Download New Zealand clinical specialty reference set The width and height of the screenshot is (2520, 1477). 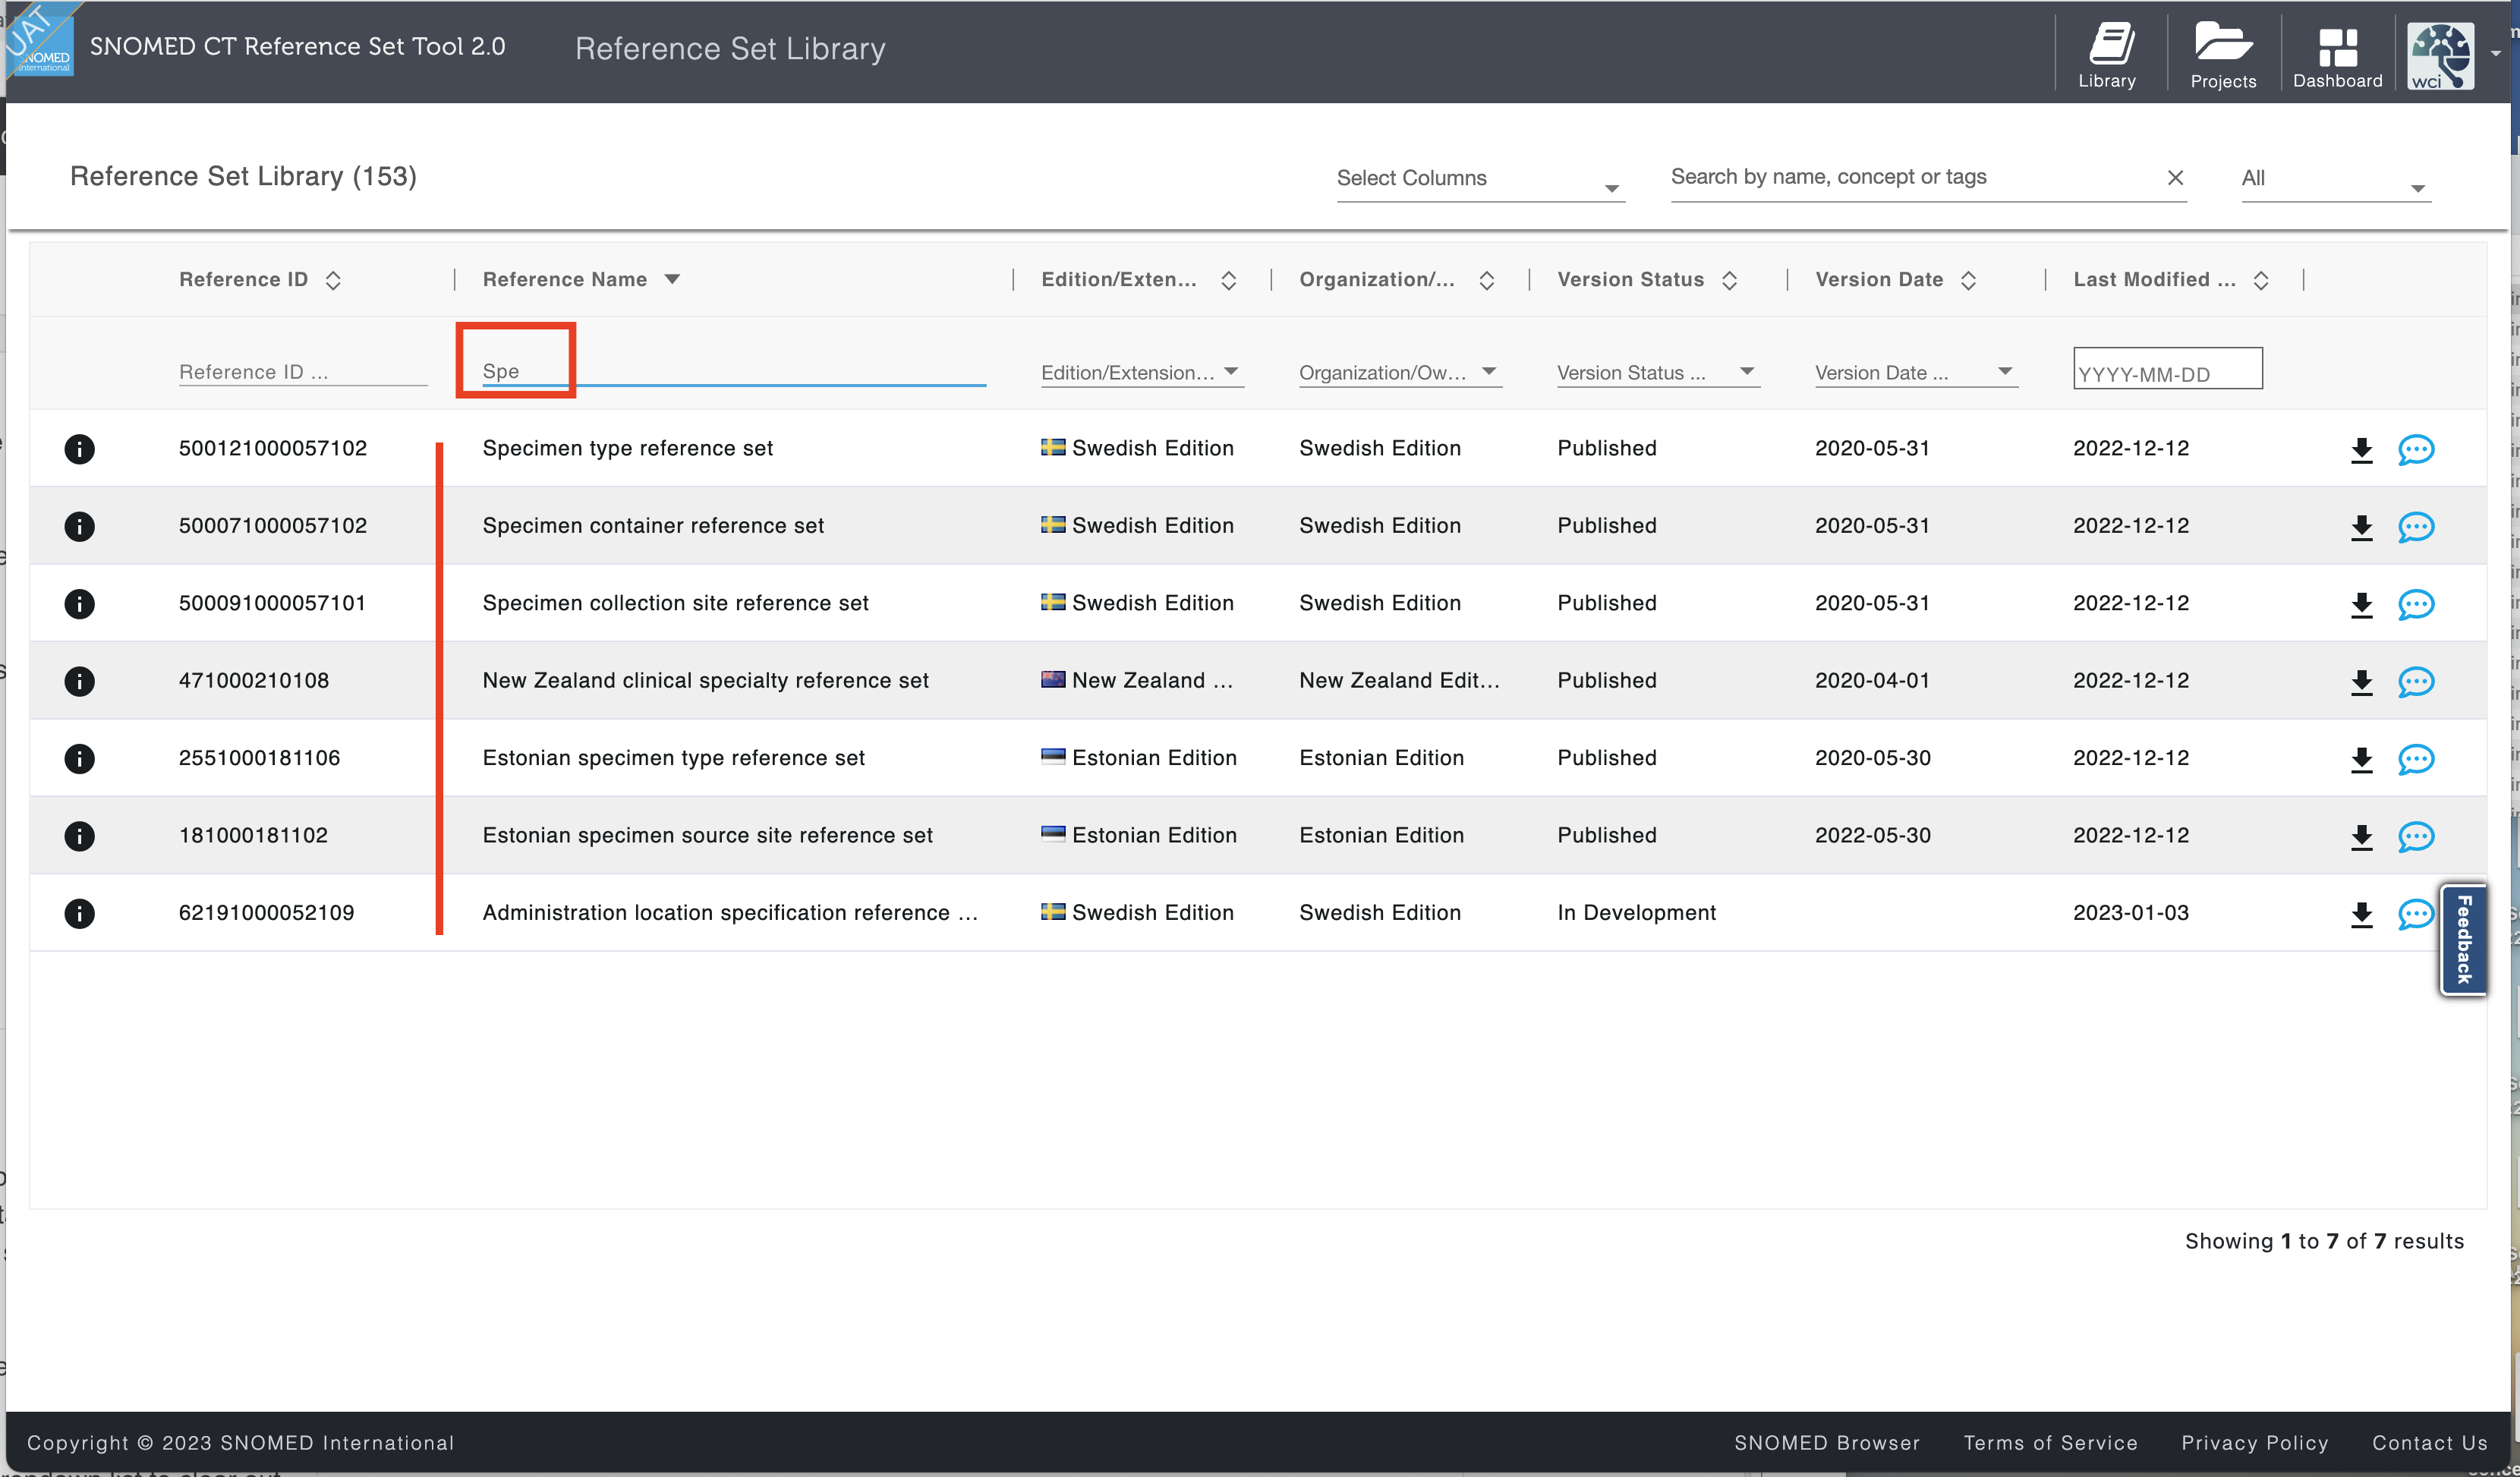(2361, 682)
